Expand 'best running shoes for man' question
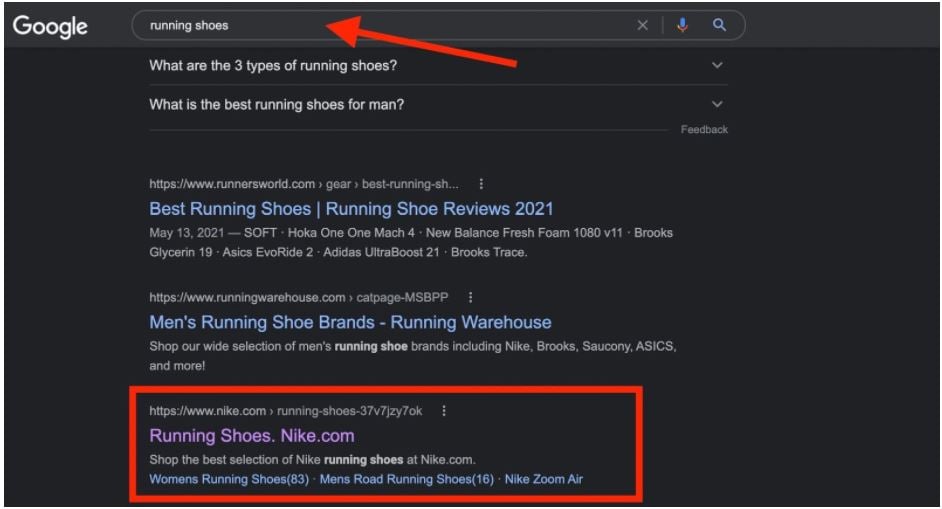The height and width of the screenshot is (509, 942). (x=717, y=104)
